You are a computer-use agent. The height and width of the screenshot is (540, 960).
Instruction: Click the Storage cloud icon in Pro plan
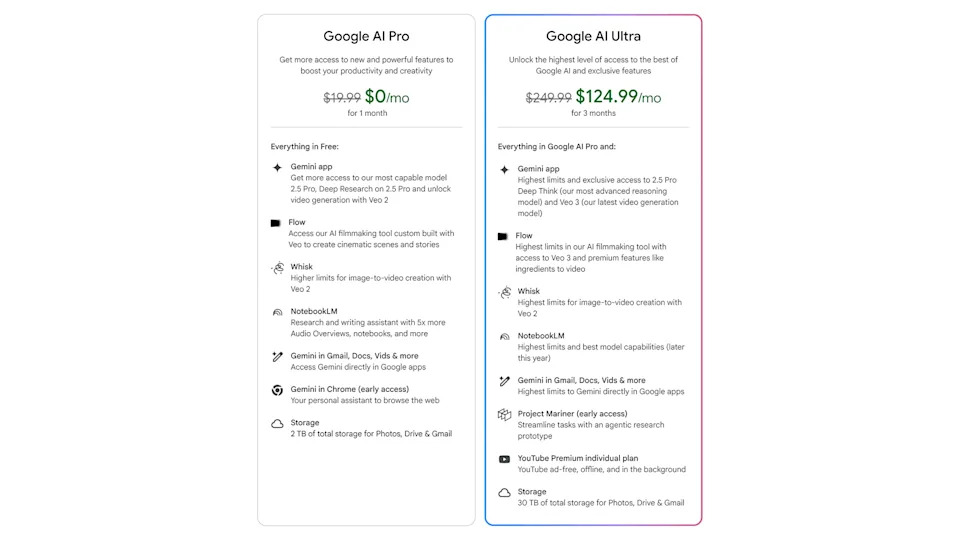[x=277, y=424]
